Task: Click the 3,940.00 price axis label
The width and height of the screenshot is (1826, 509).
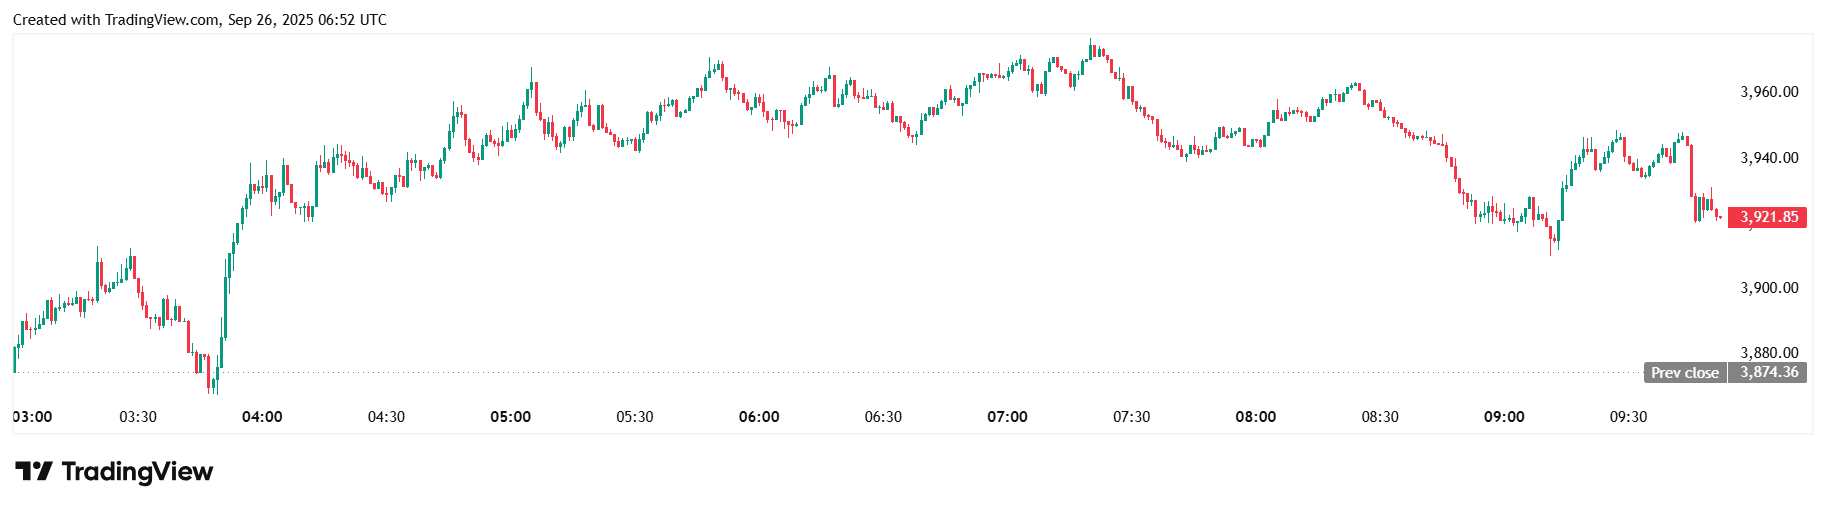Action: coord(1769,158)
